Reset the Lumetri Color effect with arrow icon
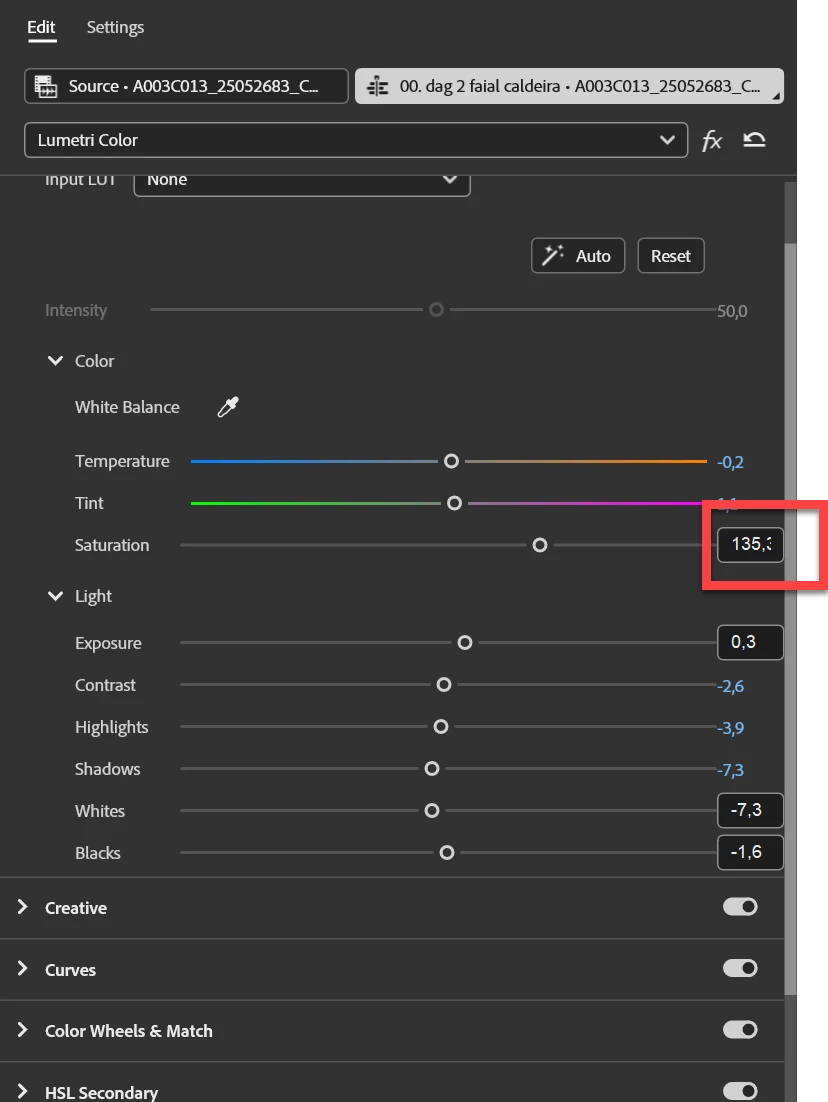 754,140
